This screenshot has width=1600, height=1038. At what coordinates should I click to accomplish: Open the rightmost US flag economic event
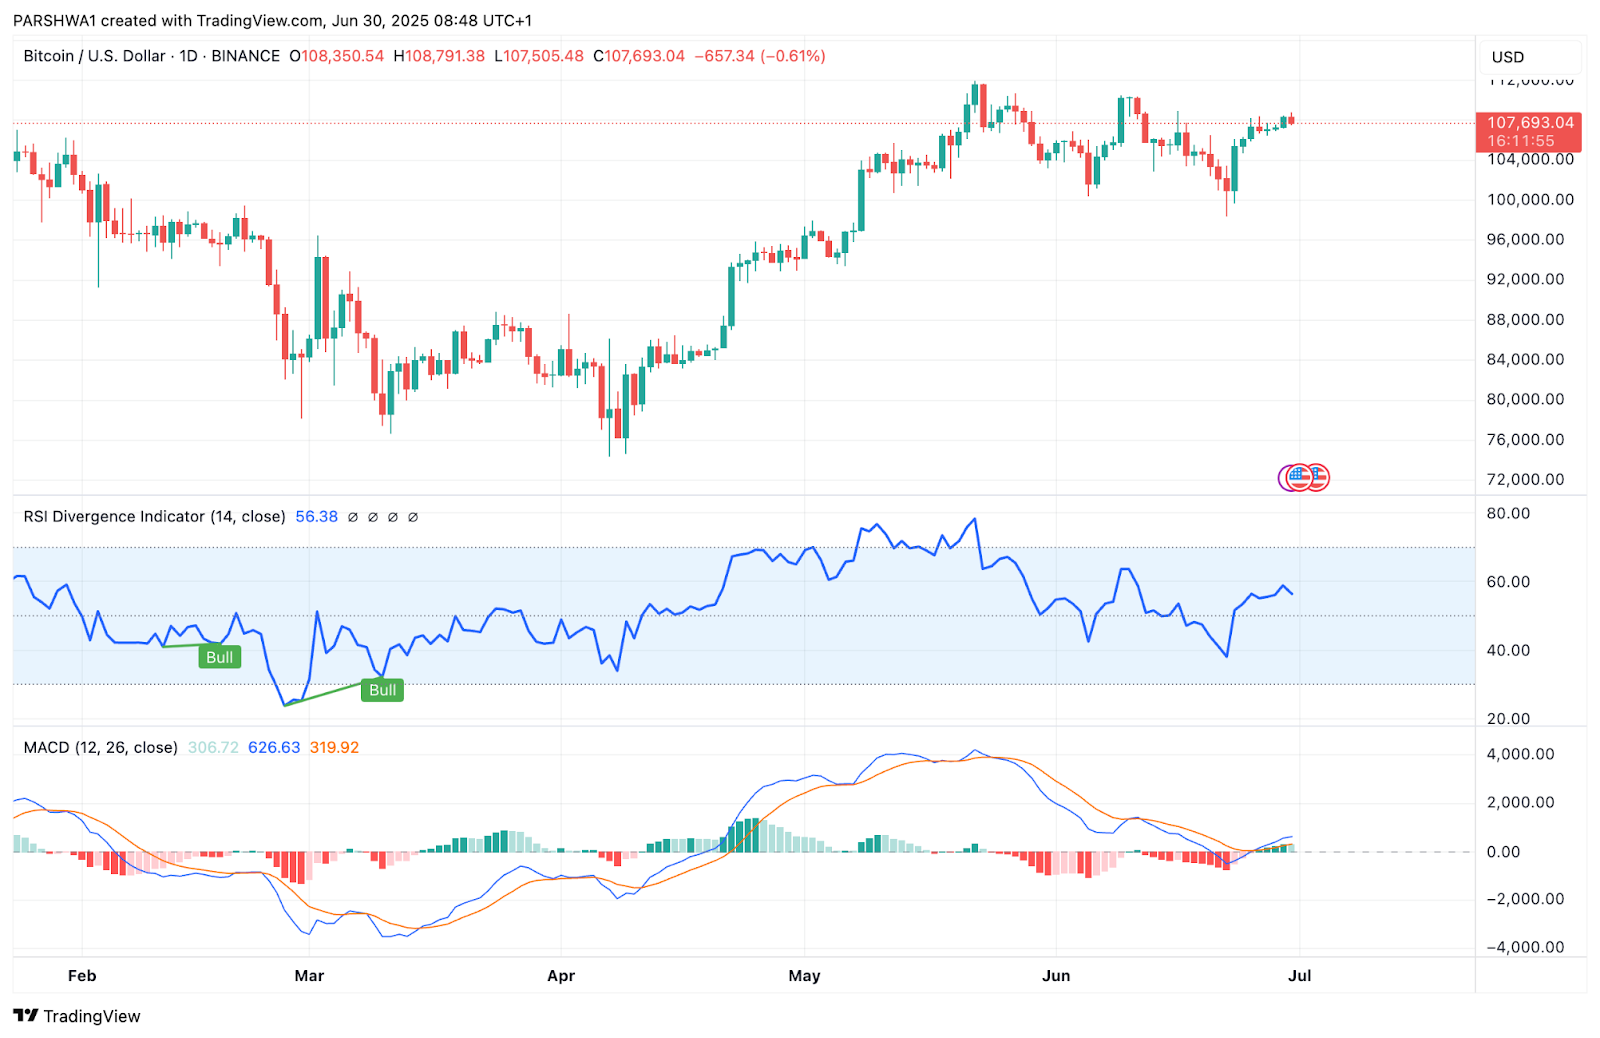pos(1318,478)
